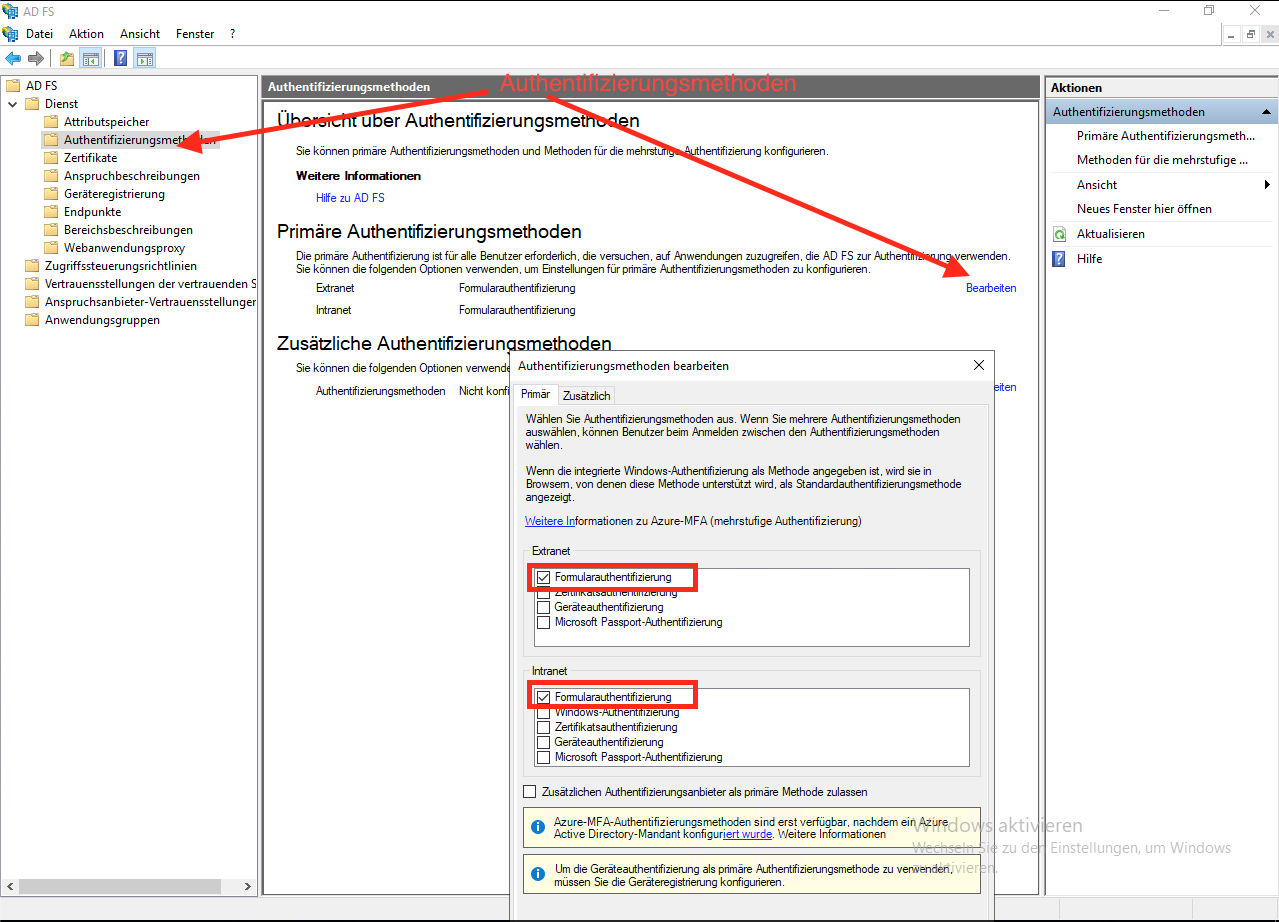The height and width of the screenshot is (922, 1279).
Task: Open Weitere Informationen zu Azure-MFA link
Action: click(x=693, y=521)
